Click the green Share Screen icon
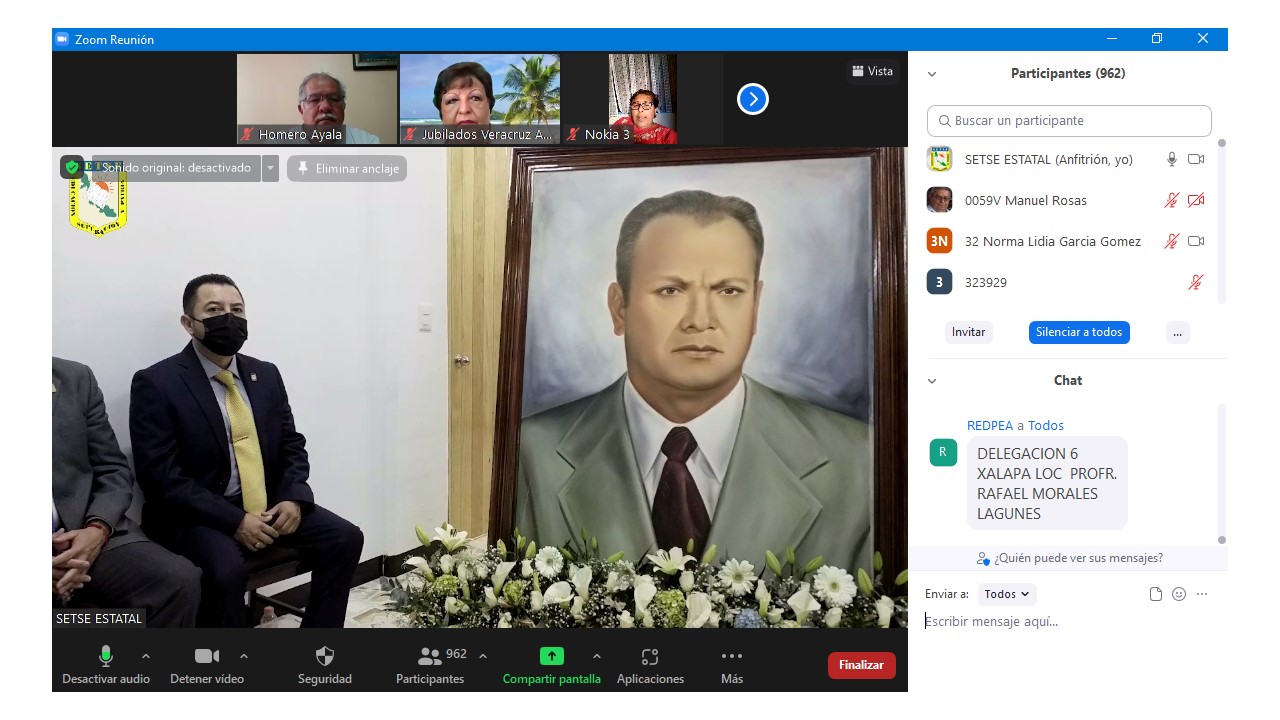The height and width of the screenshot is (720, 1280). pyautogui.click(x=552, y=657)
